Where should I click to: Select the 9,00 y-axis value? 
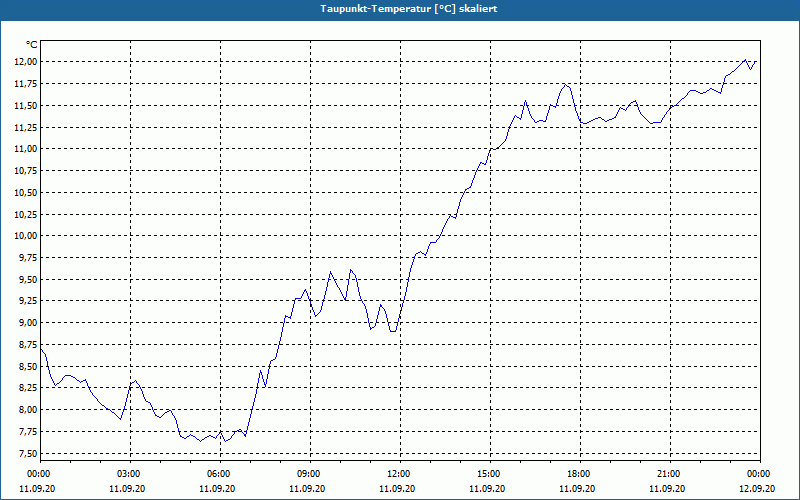27,323
